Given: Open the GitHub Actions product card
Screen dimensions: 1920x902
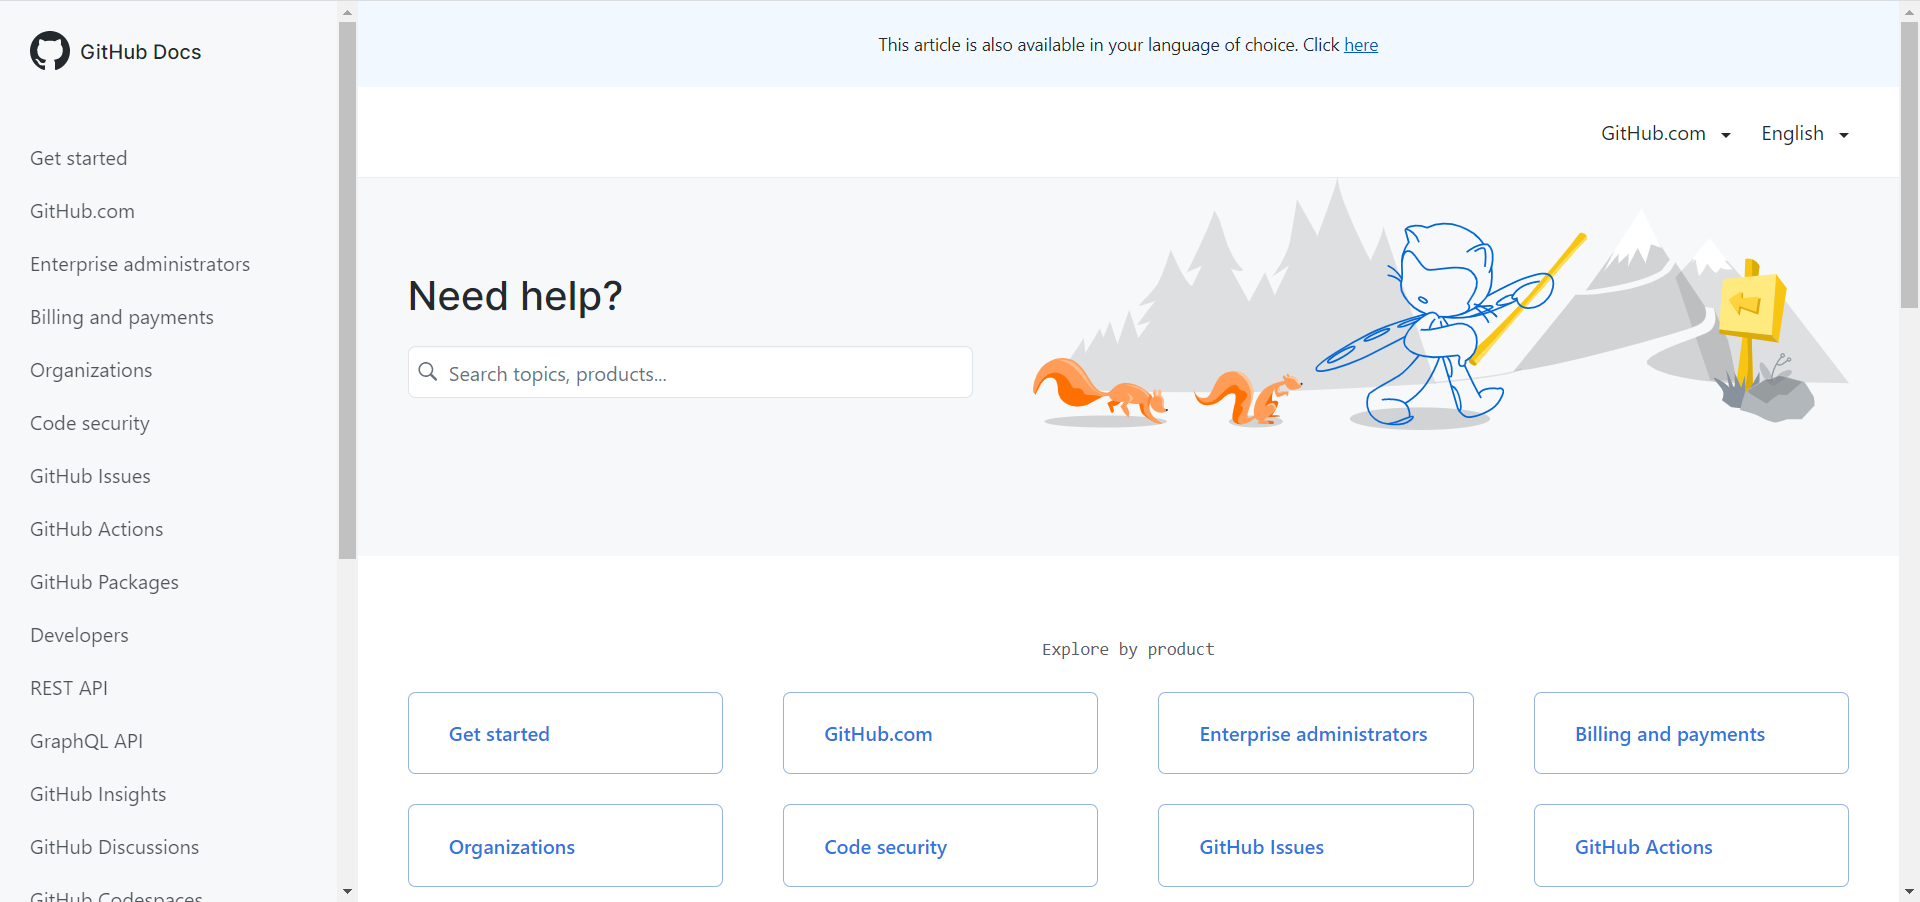Looking at the screenshot, I should tap(1691, 845).
